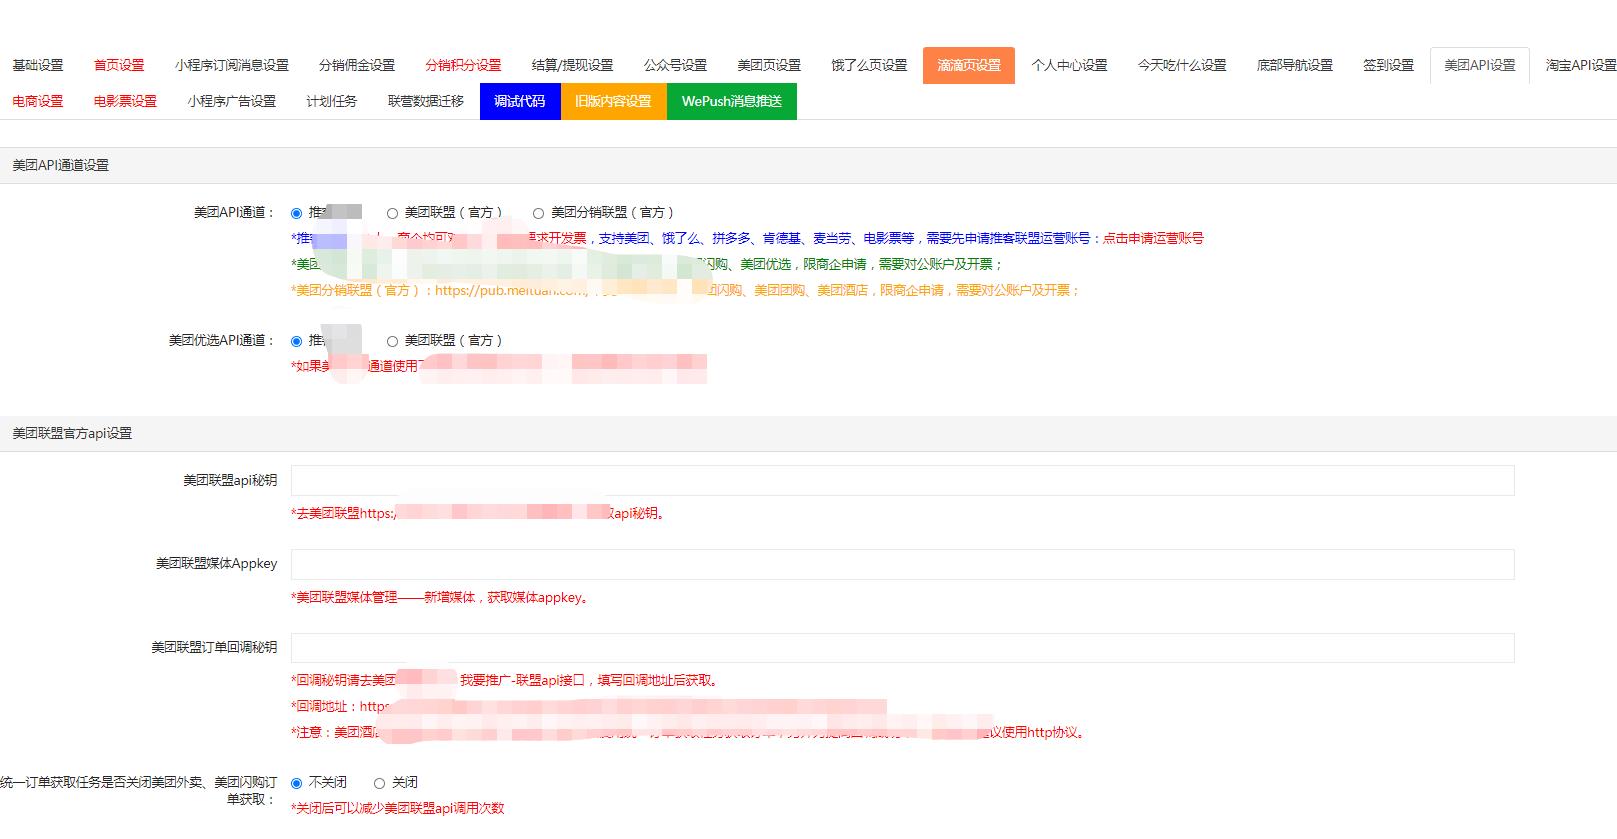Viewport: 1617px width, 839px height.
Task: Switch to 公众号设置 tab
Action: pos(676,65)
